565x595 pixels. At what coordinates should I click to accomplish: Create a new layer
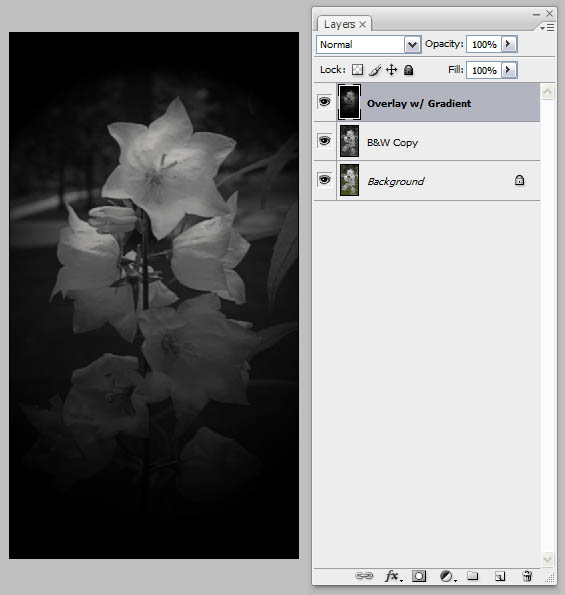(x=500, y=576)
